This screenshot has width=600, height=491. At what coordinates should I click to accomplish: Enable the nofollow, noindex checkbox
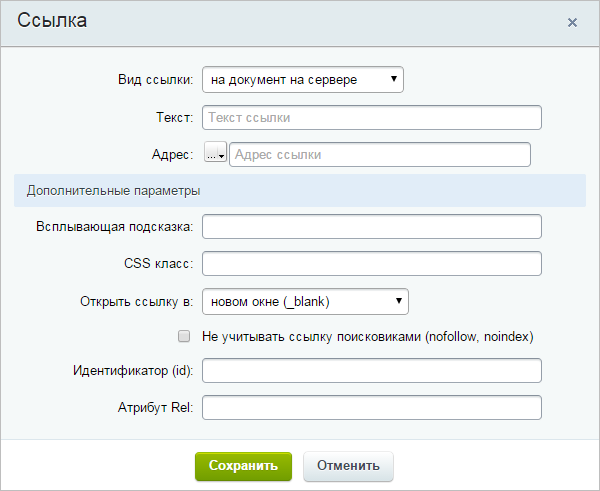184,336
